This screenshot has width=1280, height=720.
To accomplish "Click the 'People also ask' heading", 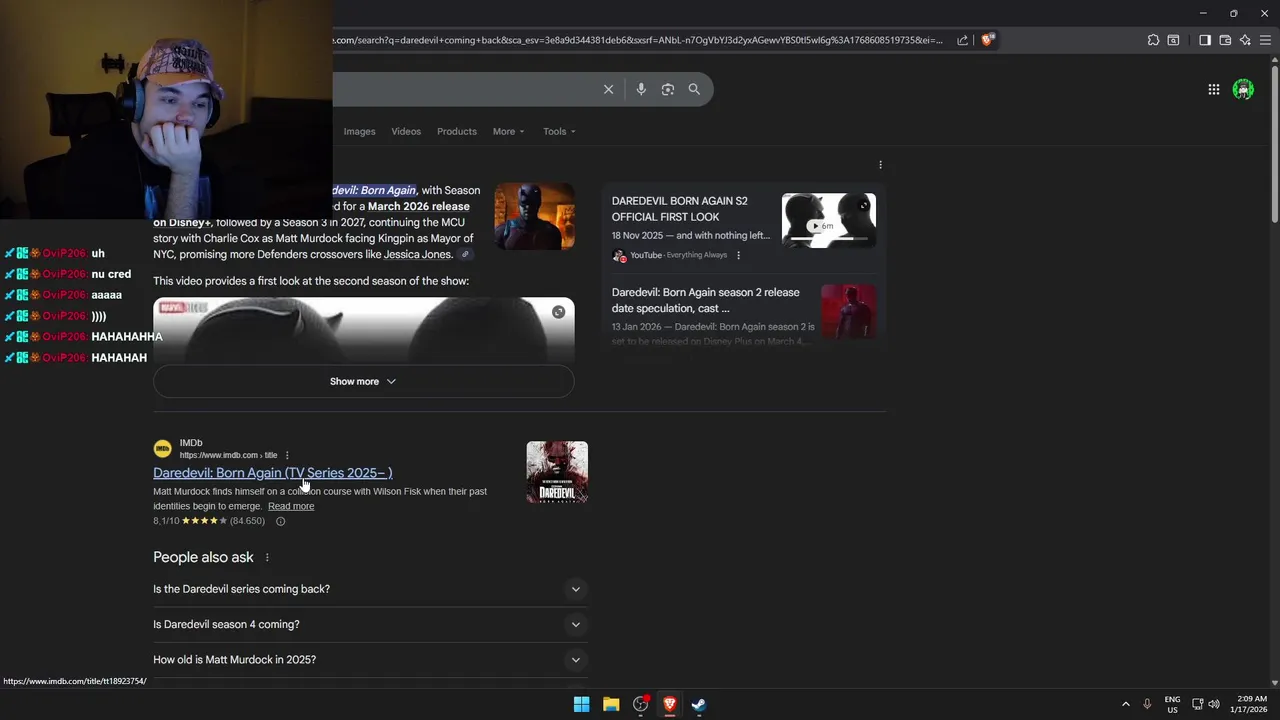I will (203, 557).
